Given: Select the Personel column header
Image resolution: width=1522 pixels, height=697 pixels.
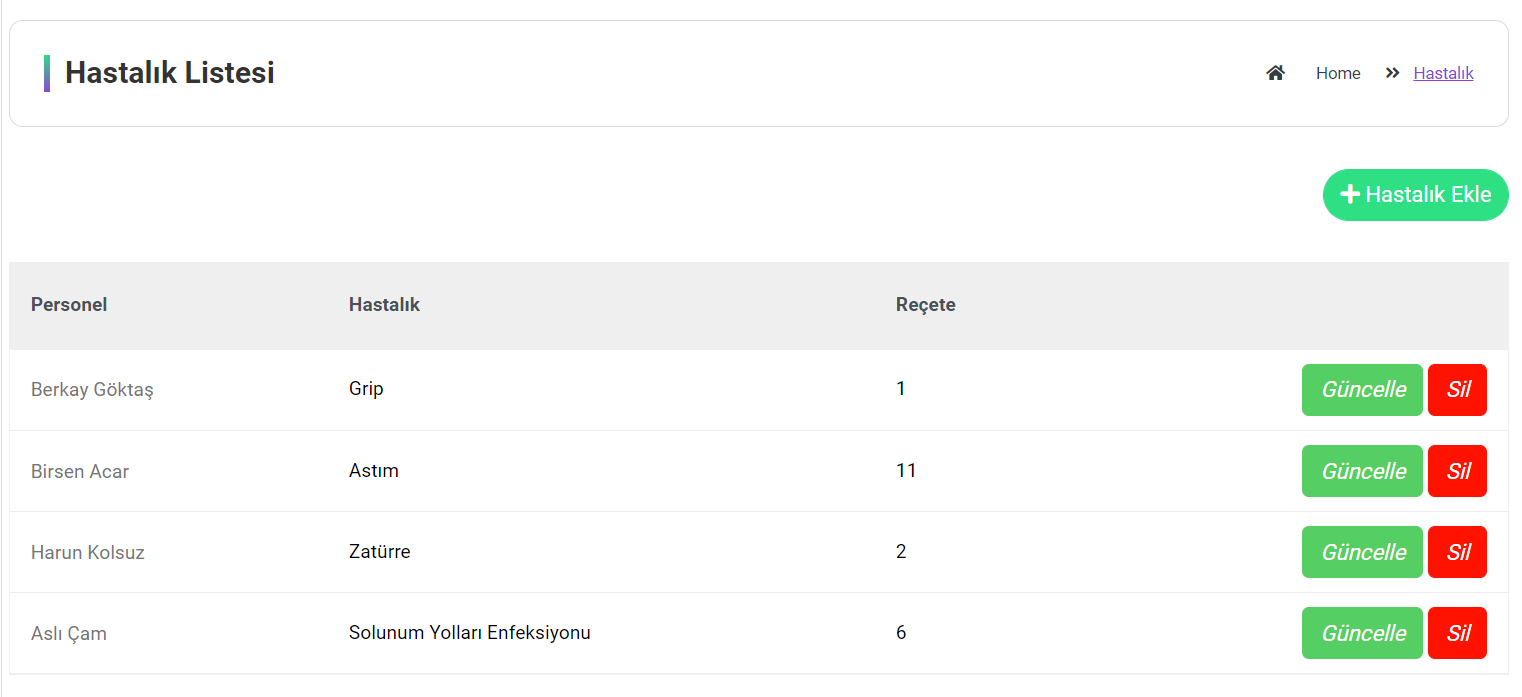Looking at the screenshot, I should (x=69, y=304).
